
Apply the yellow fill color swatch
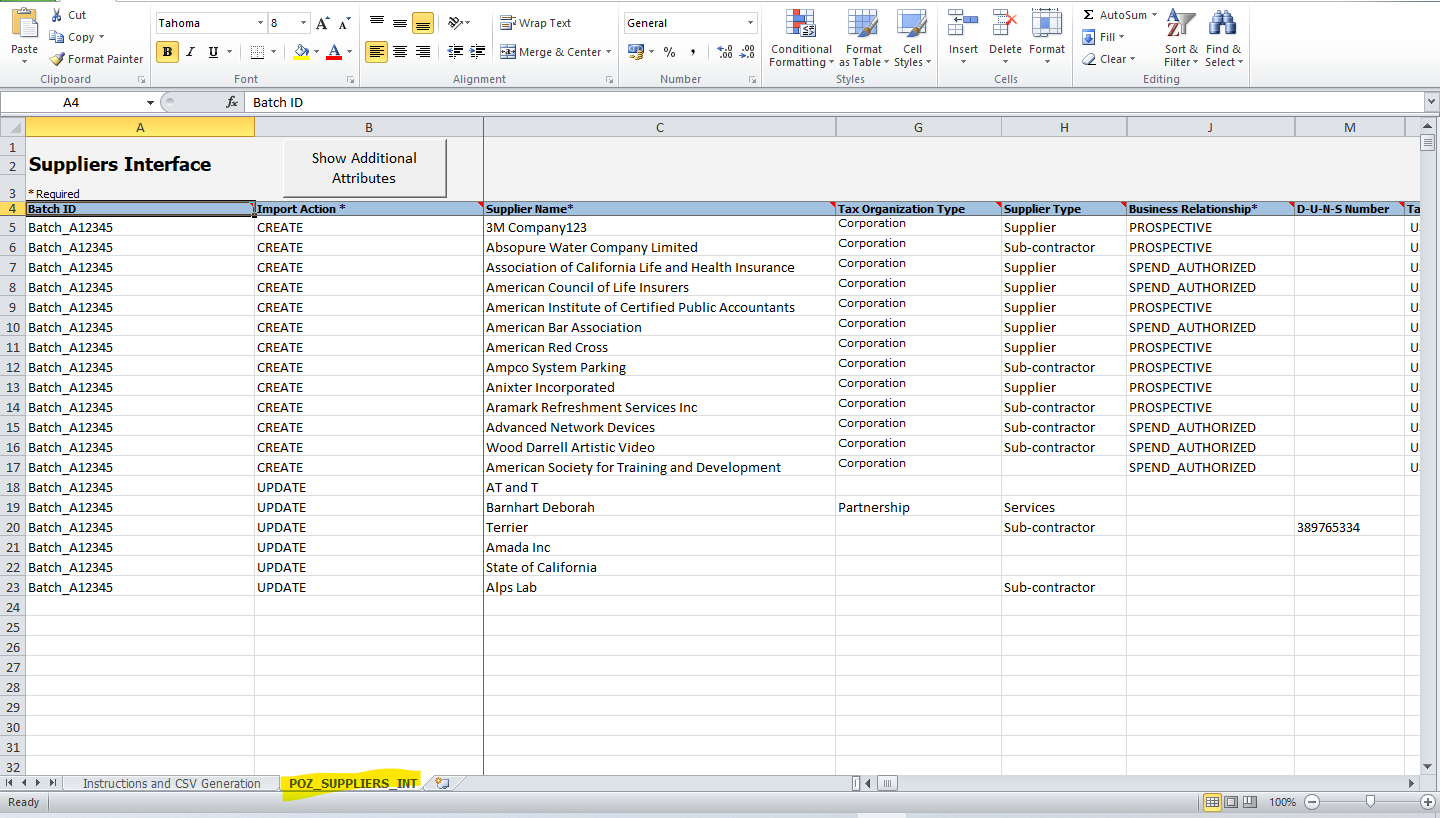[x=301, y=52]
